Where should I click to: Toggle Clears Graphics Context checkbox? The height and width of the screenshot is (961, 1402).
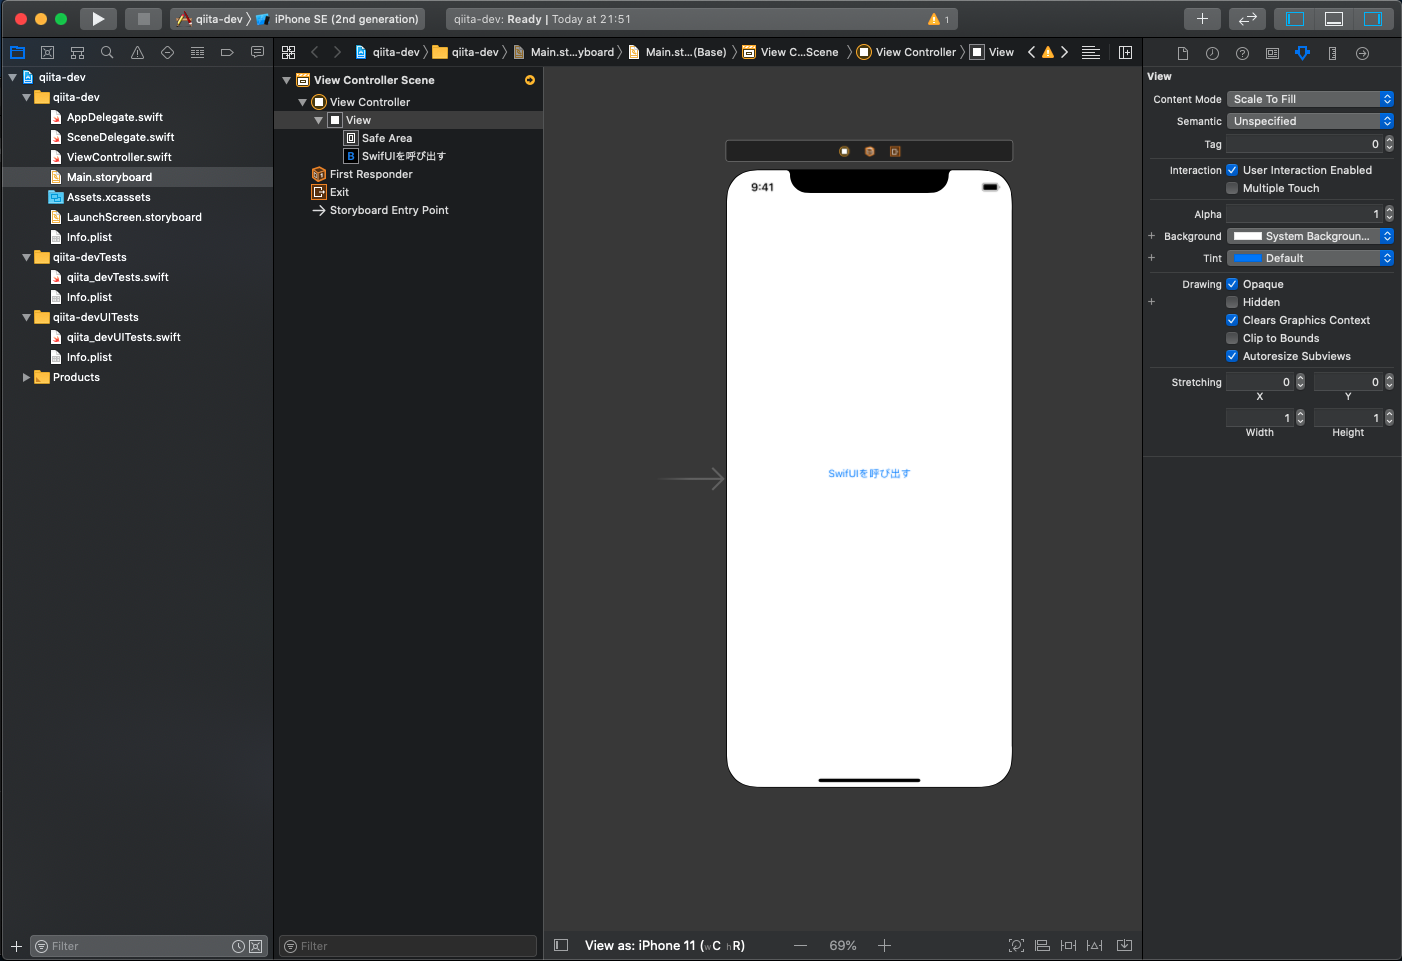click(x=1232, y=320)
